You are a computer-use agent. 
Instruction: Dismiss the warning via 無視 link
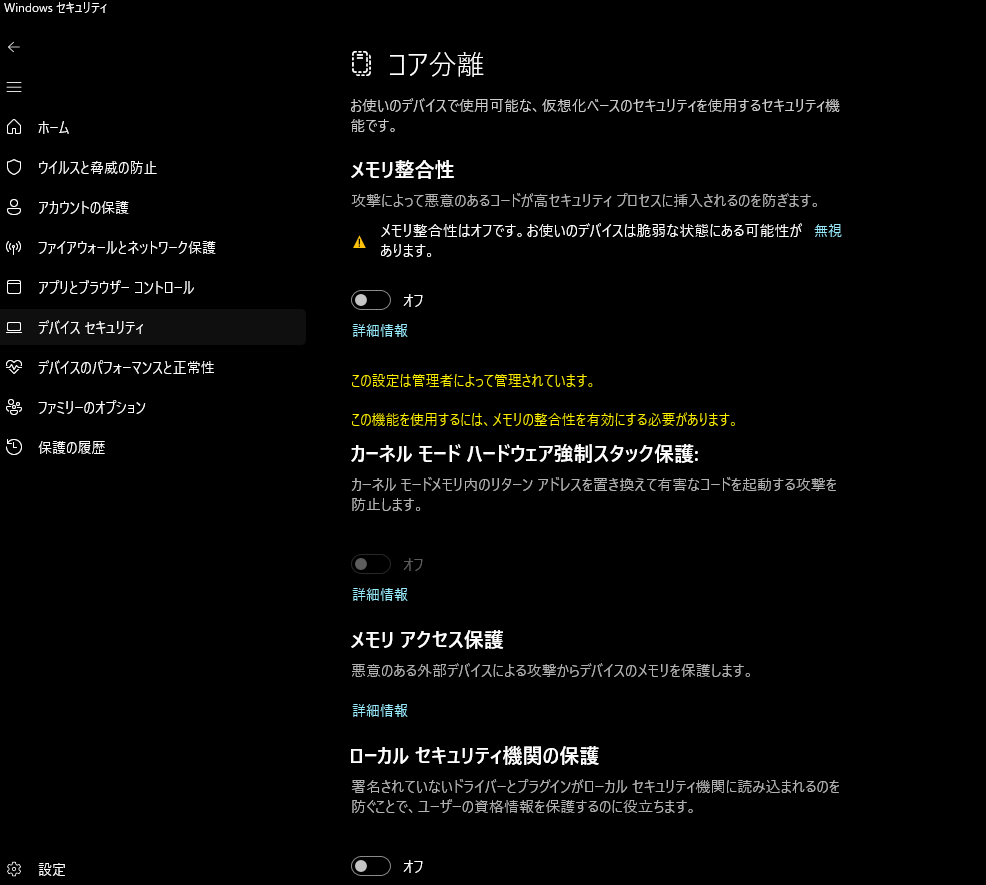[x=829, y=230]
